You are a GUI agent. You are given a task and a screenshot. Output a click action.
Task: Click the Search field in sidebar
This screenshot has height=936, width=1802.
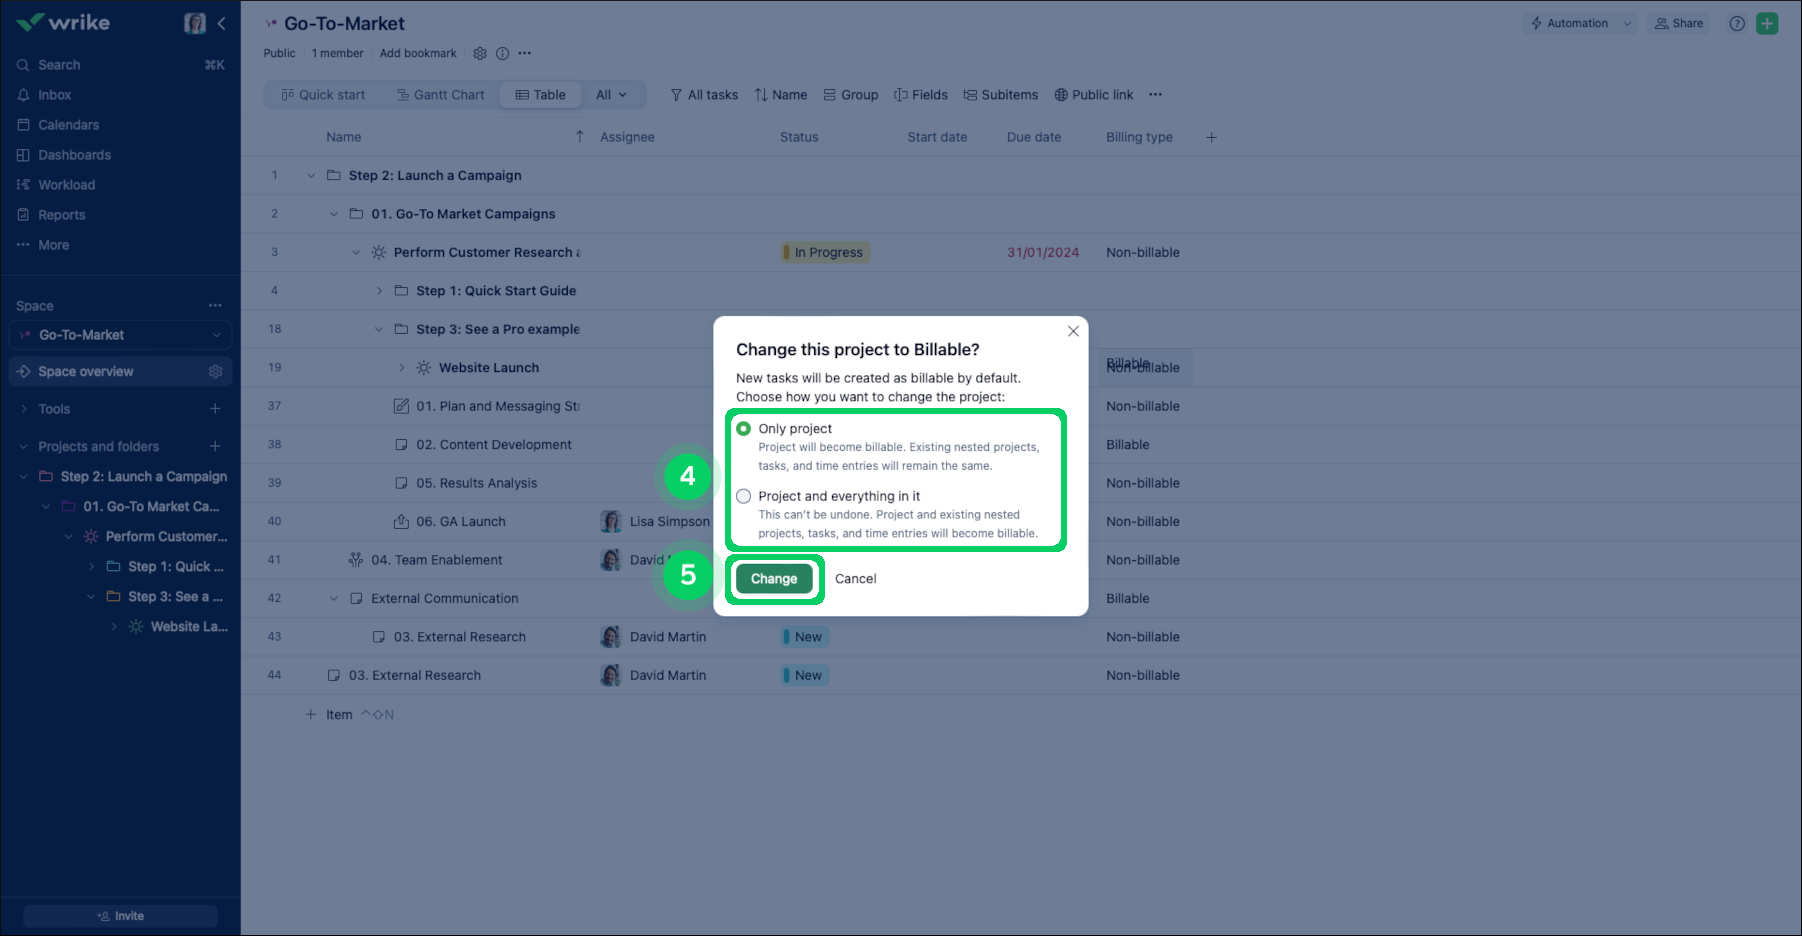click(x=120, y=65)
